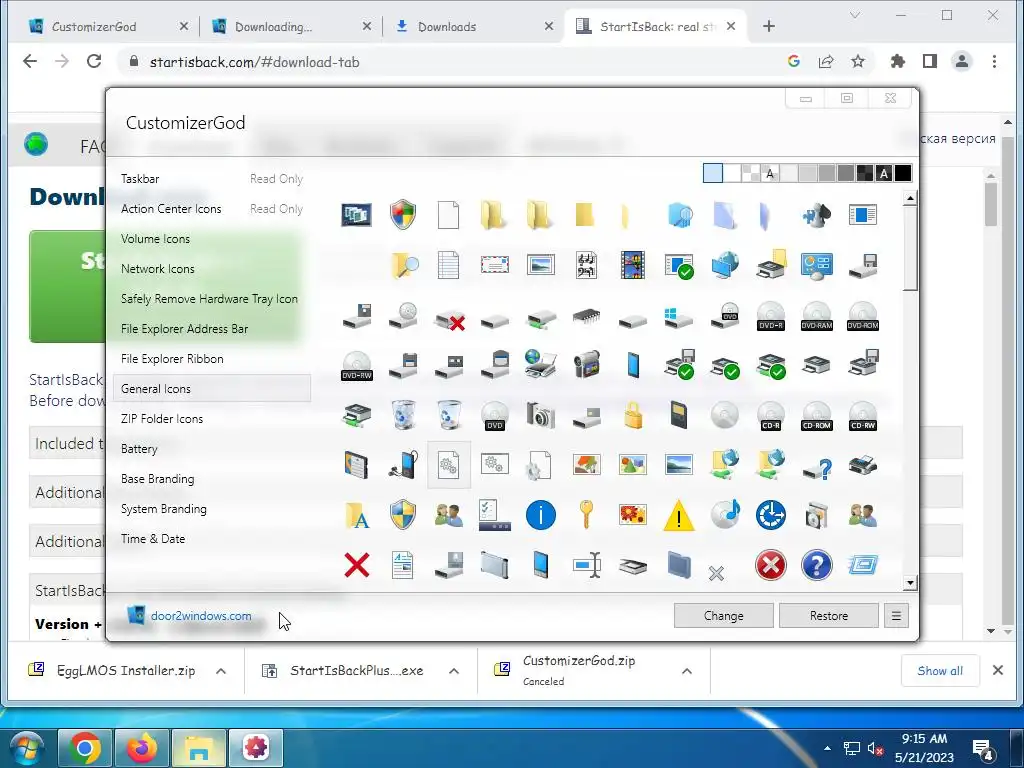The height and width of the screenshot is (768, 1024).
Task: Select the DVD-RW disc icon
Action: tap(357, 366)
